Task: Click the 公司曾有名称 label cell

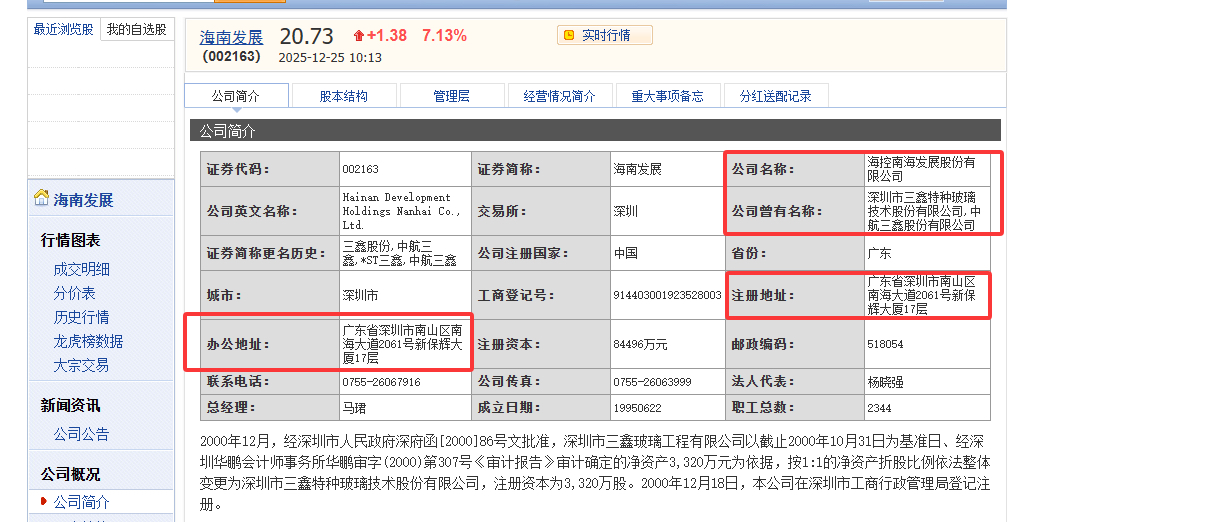Action: tap(795, 211)
